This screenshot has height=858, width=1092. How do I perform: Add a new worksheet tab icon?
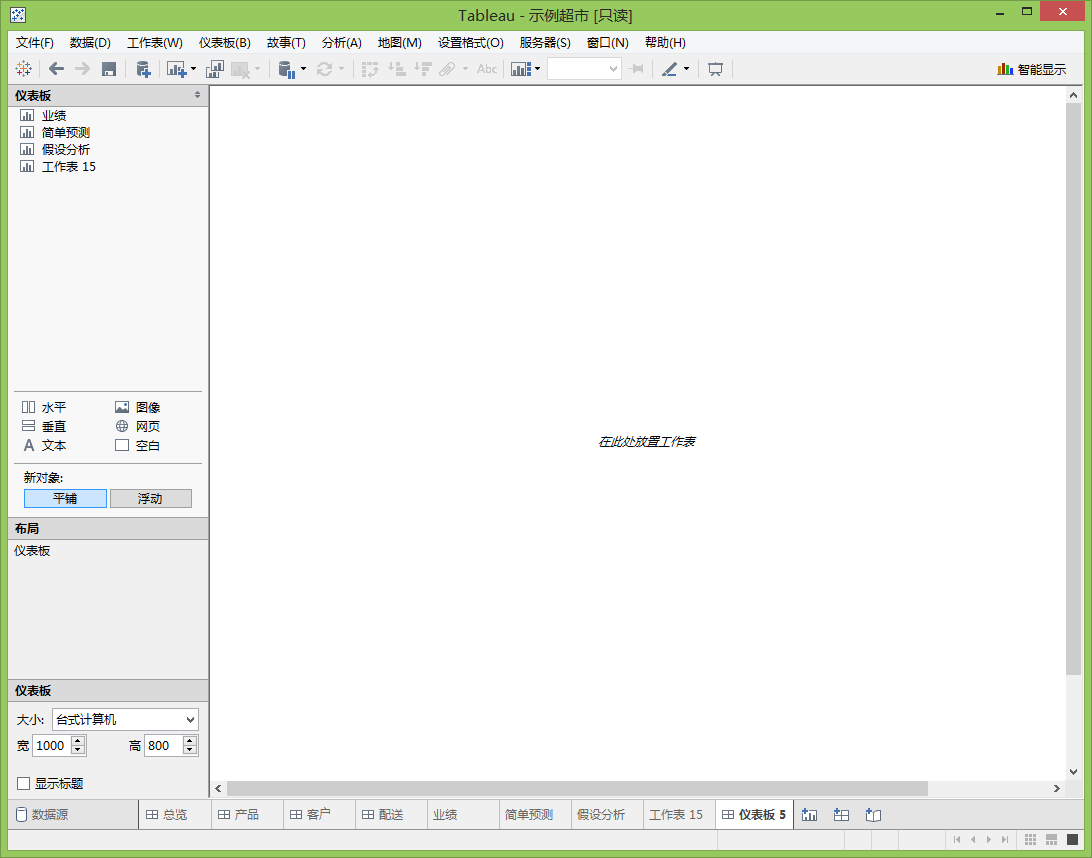(x=809, y=815)
